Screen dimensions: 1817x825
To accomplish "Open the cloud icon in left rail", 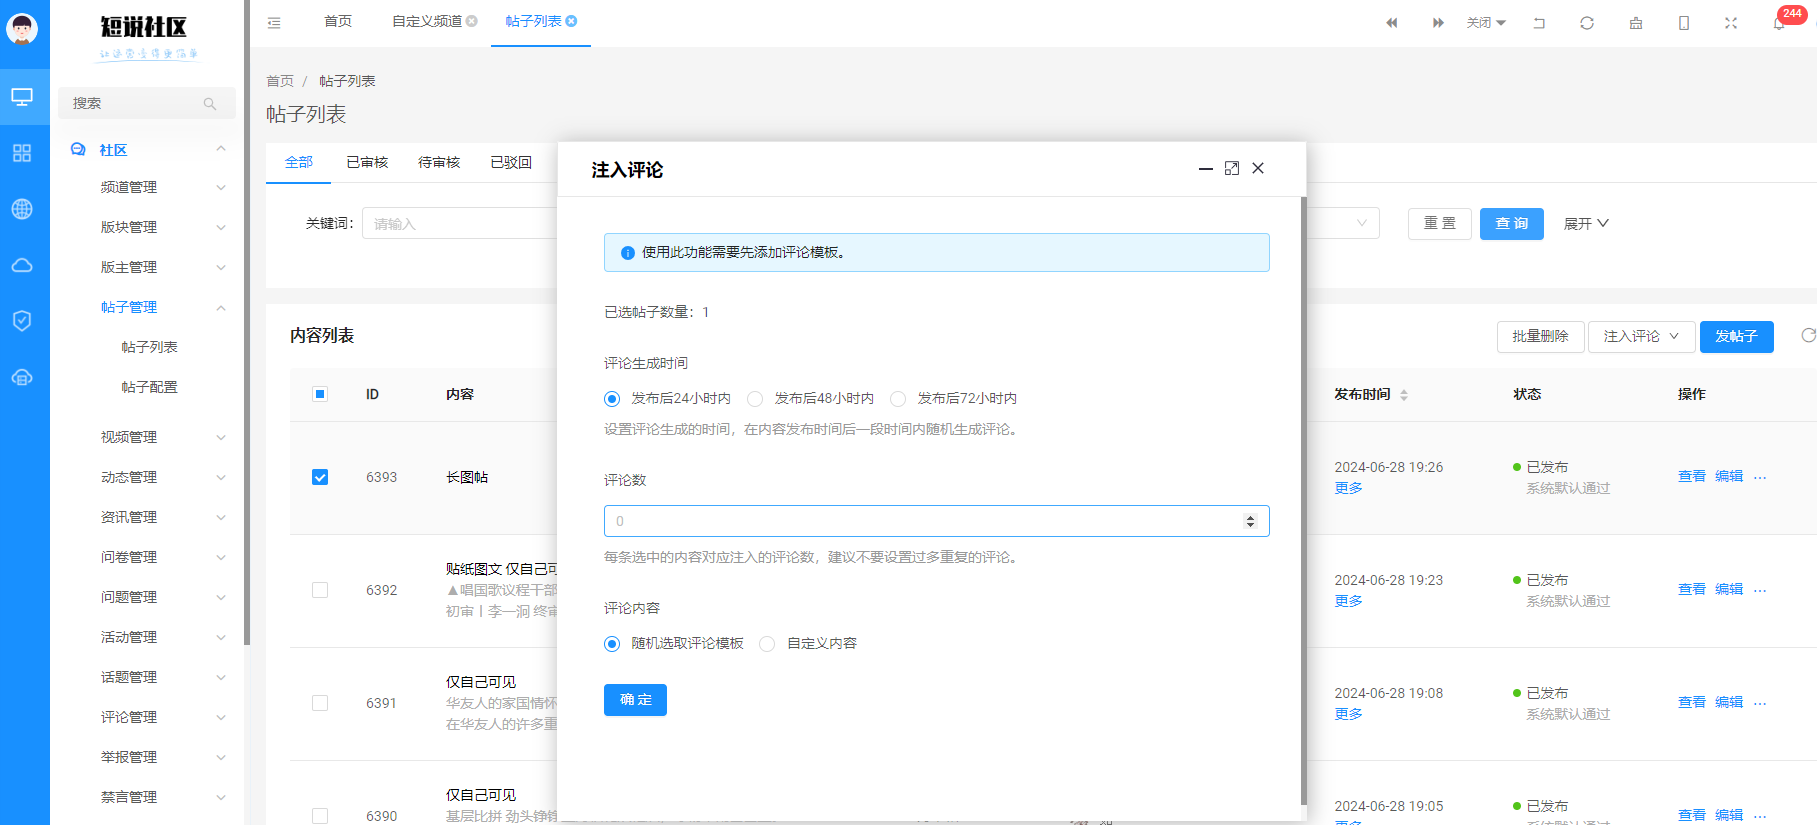I will 22,265.
